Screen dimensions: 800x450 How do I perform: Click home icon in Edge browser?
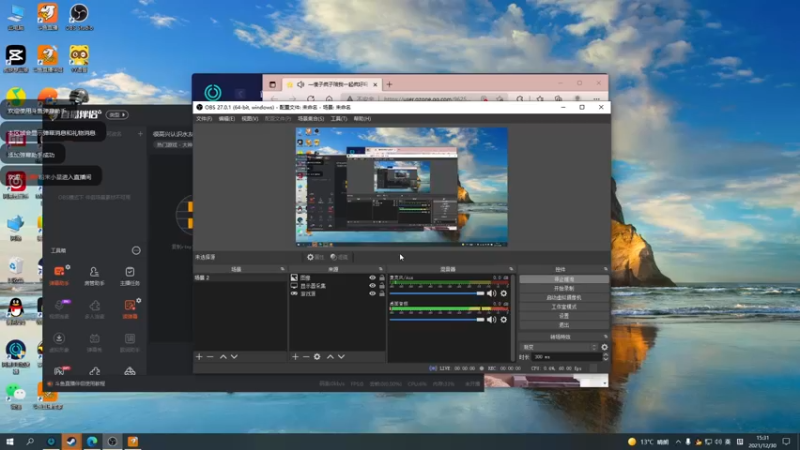(329, 98)
